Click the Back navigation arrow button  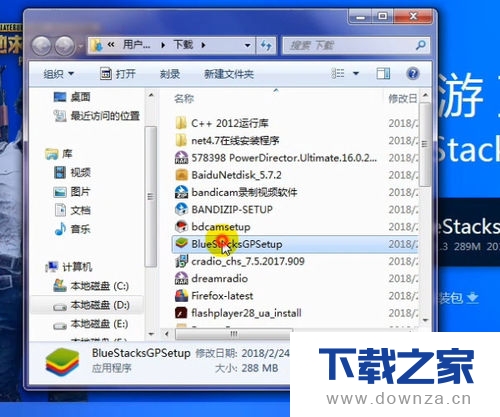[x=41, y=45]
